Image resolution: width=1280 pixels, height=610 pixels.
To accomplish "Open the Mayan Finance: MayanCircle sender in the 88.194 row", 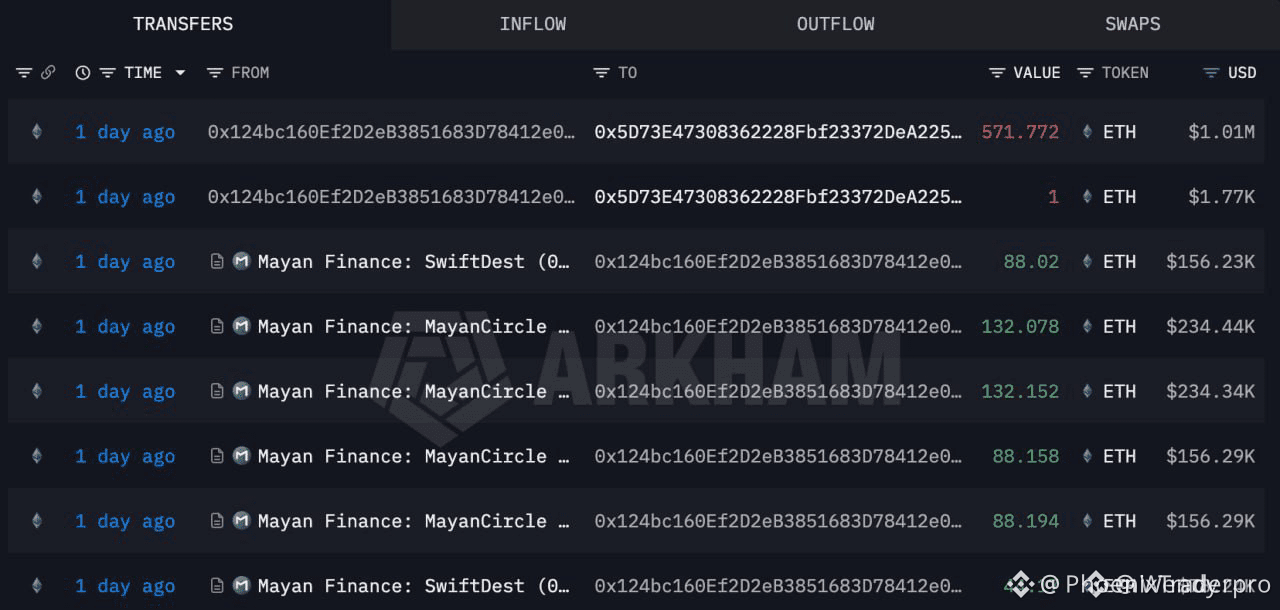I will pyautogui.click(x=414, y=522).
